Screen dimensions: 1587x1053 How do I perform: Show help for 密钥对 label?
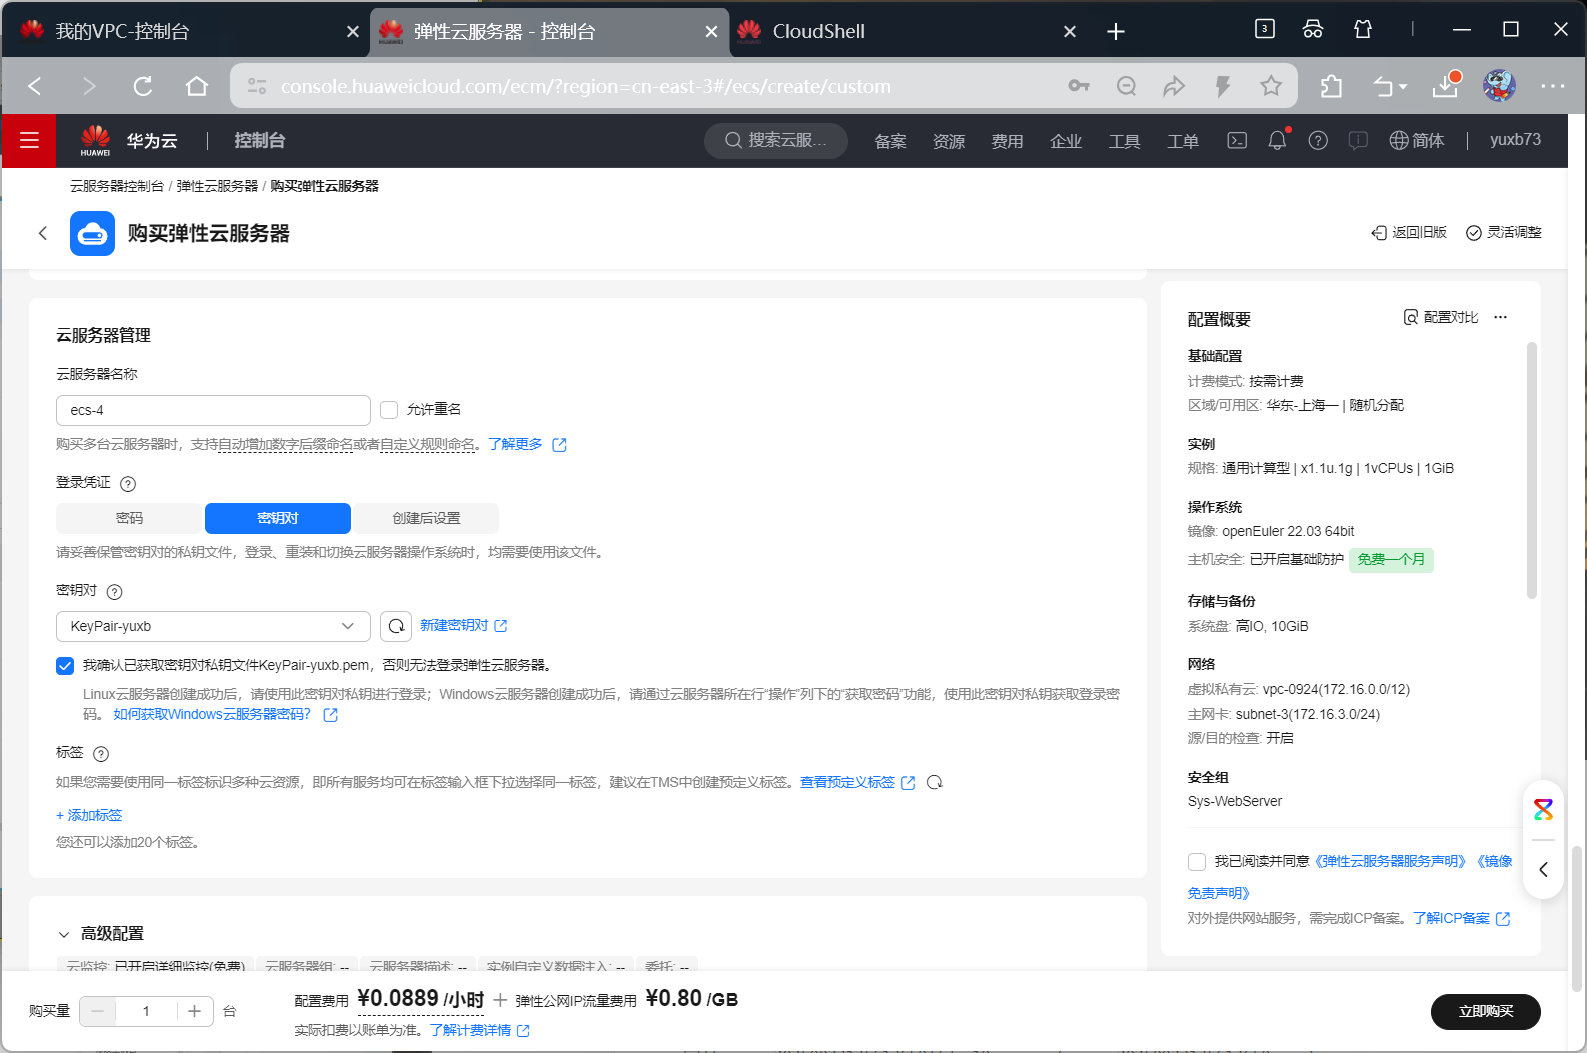tap(114, 592)
